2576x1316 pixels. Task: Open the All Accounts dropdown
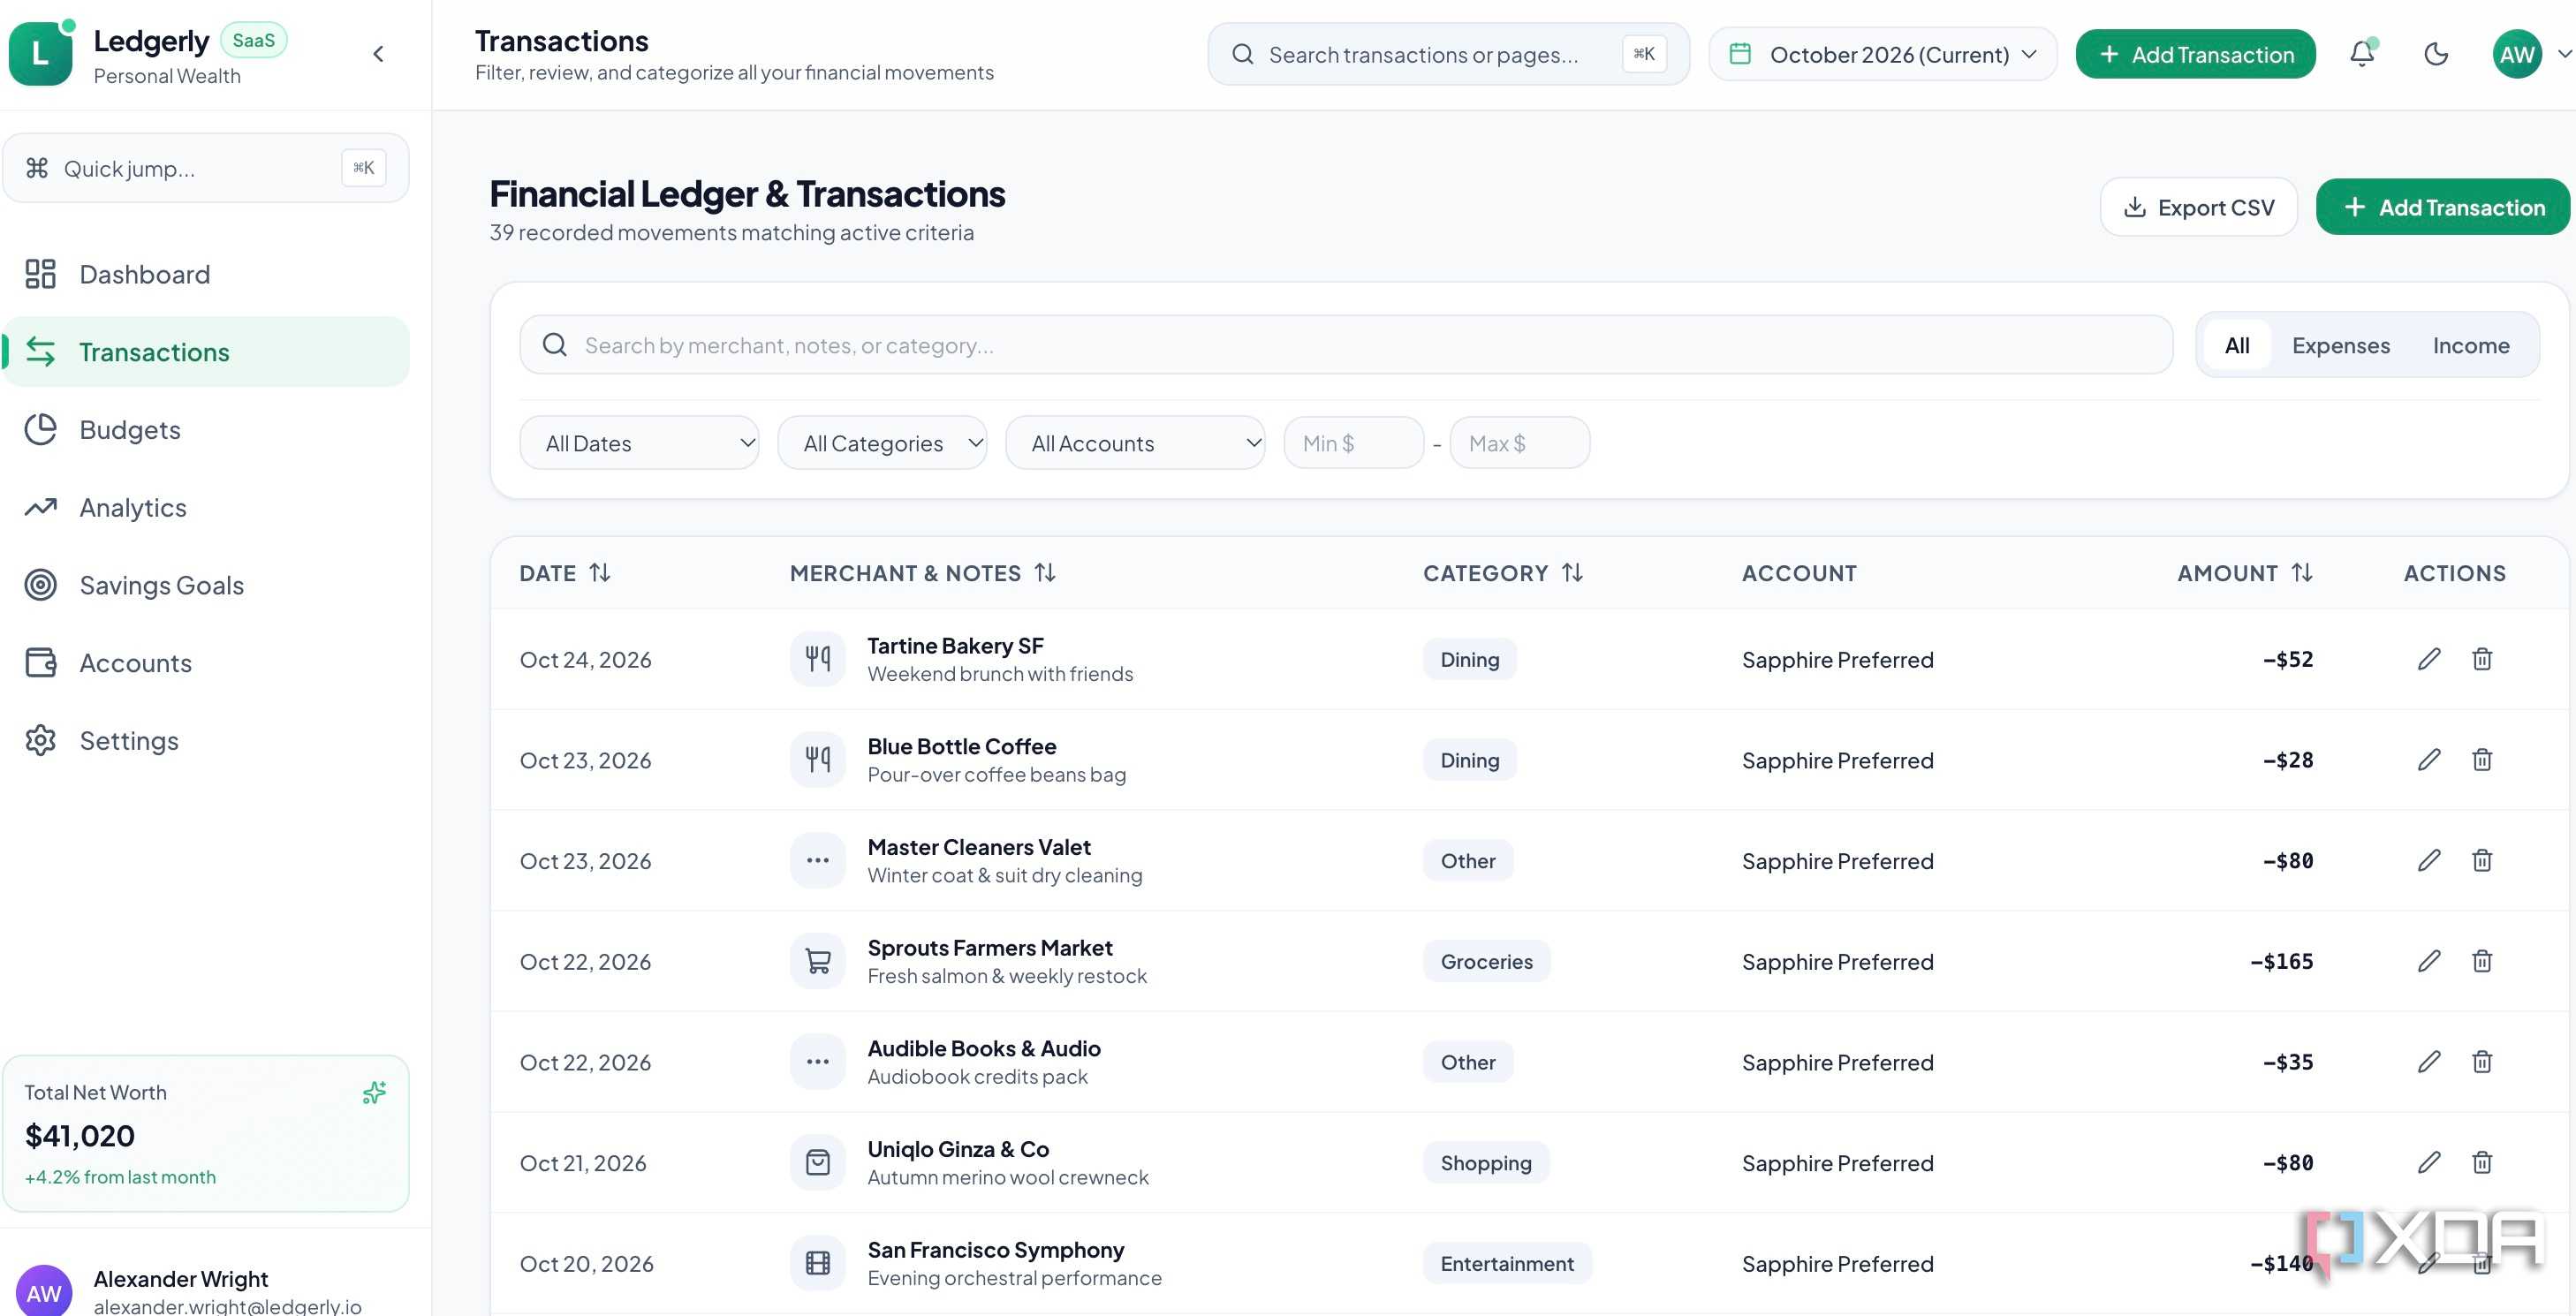coord(1135,443)
